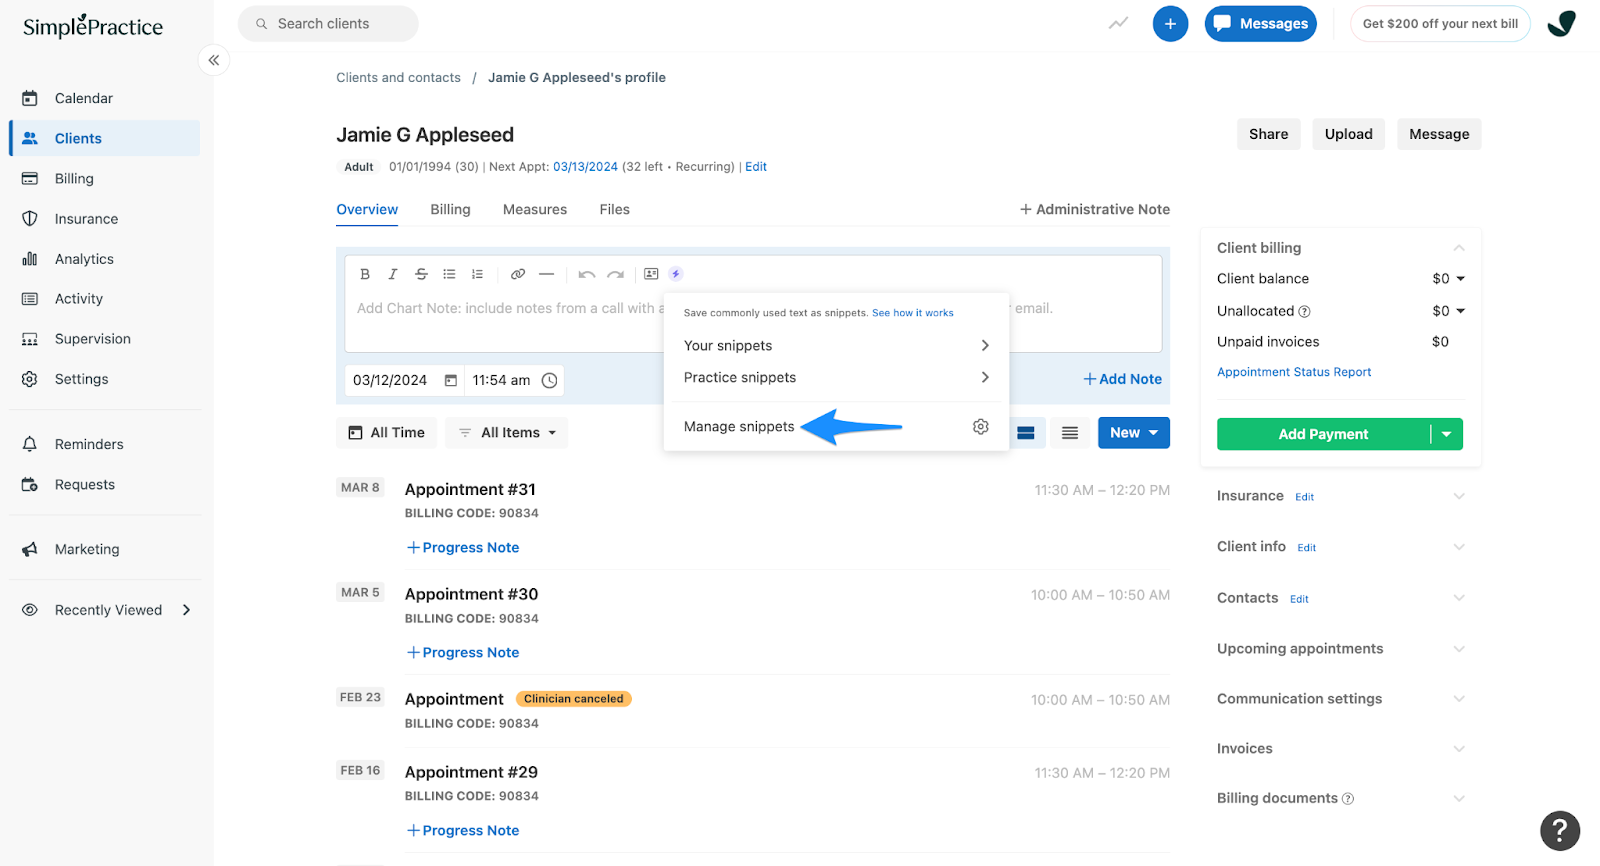Image resolution: width=1600 pixels, height=866 pixels.
Task: Click the Bold formatting icon
Action: 365,274
